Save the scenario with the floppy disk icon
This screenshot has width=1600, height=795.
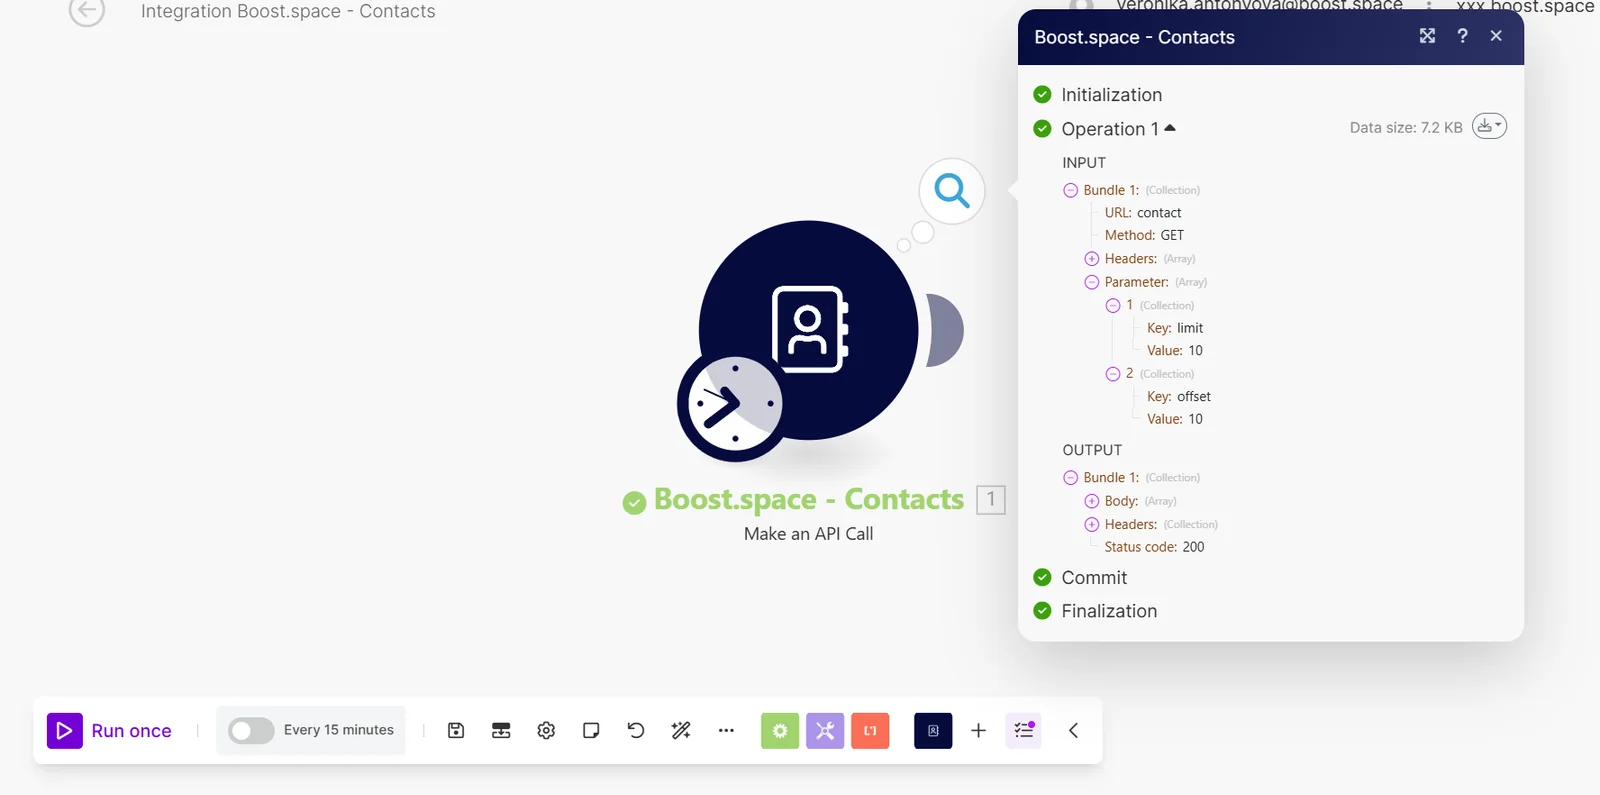click(x=456, y=731)
